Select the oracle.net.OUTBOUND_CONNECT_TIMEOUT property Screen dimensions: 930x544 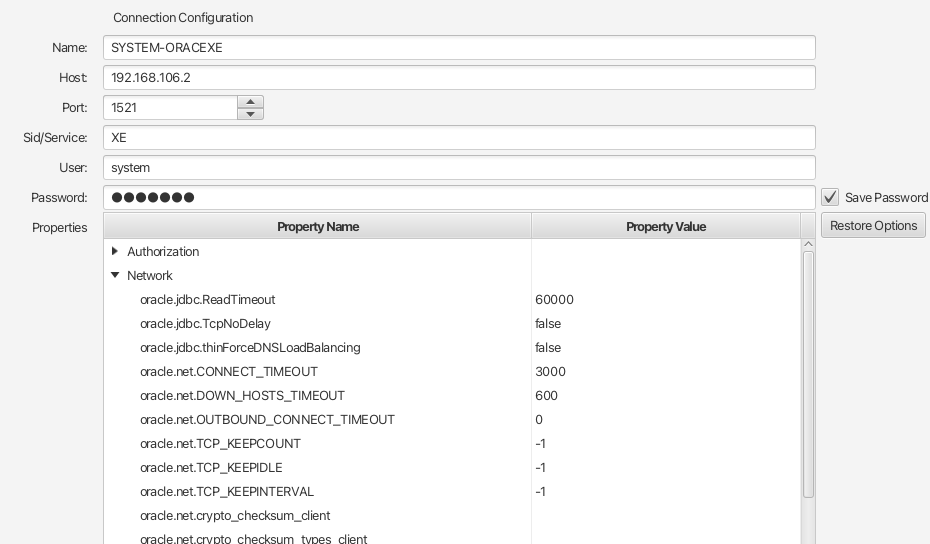[267, 419]
